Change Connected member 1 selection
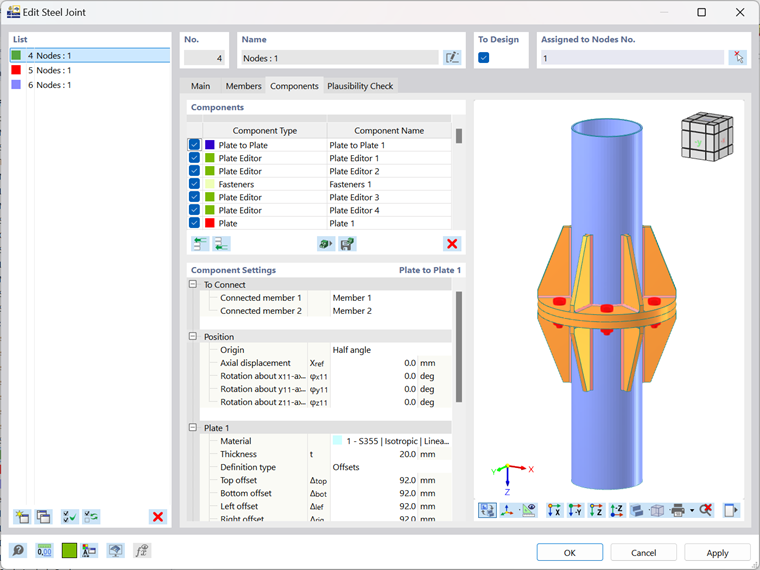760x570 pixels. click(x=391, y=298)
